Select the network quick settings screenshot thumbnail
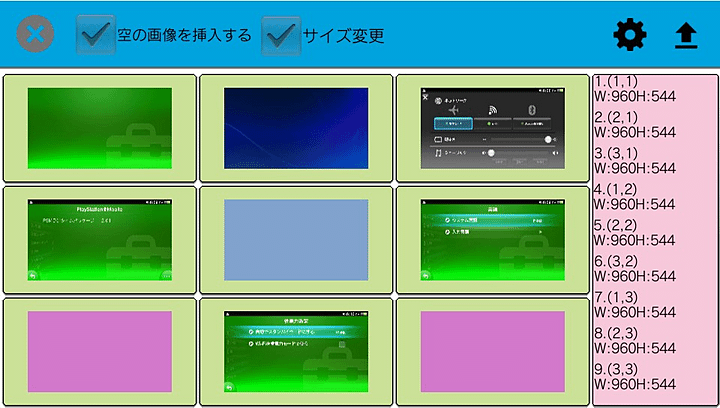 click(x=492, y=128)
